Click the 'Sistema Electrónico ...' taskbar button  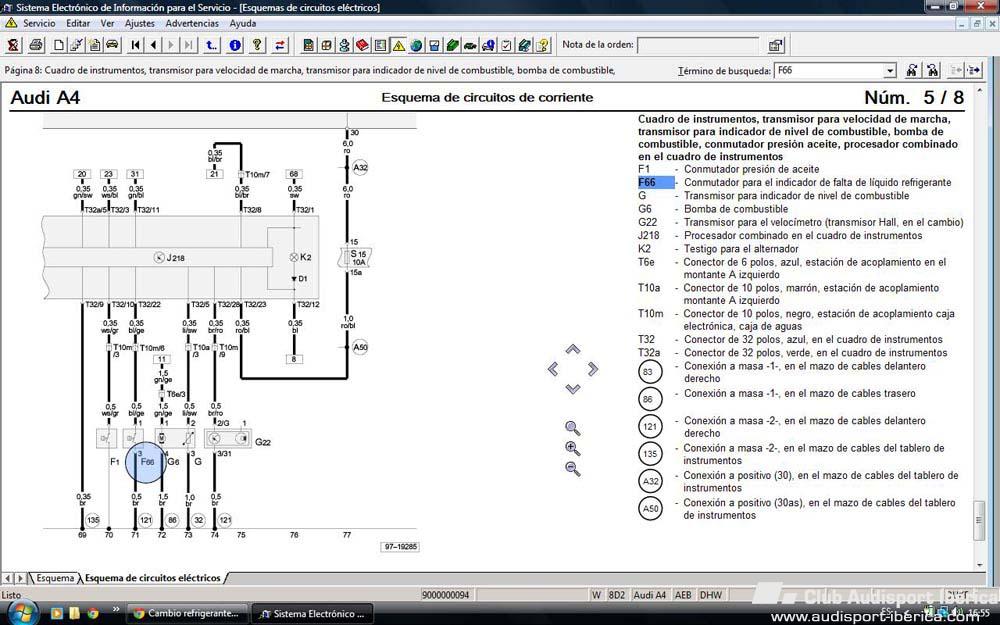[312, 614]
